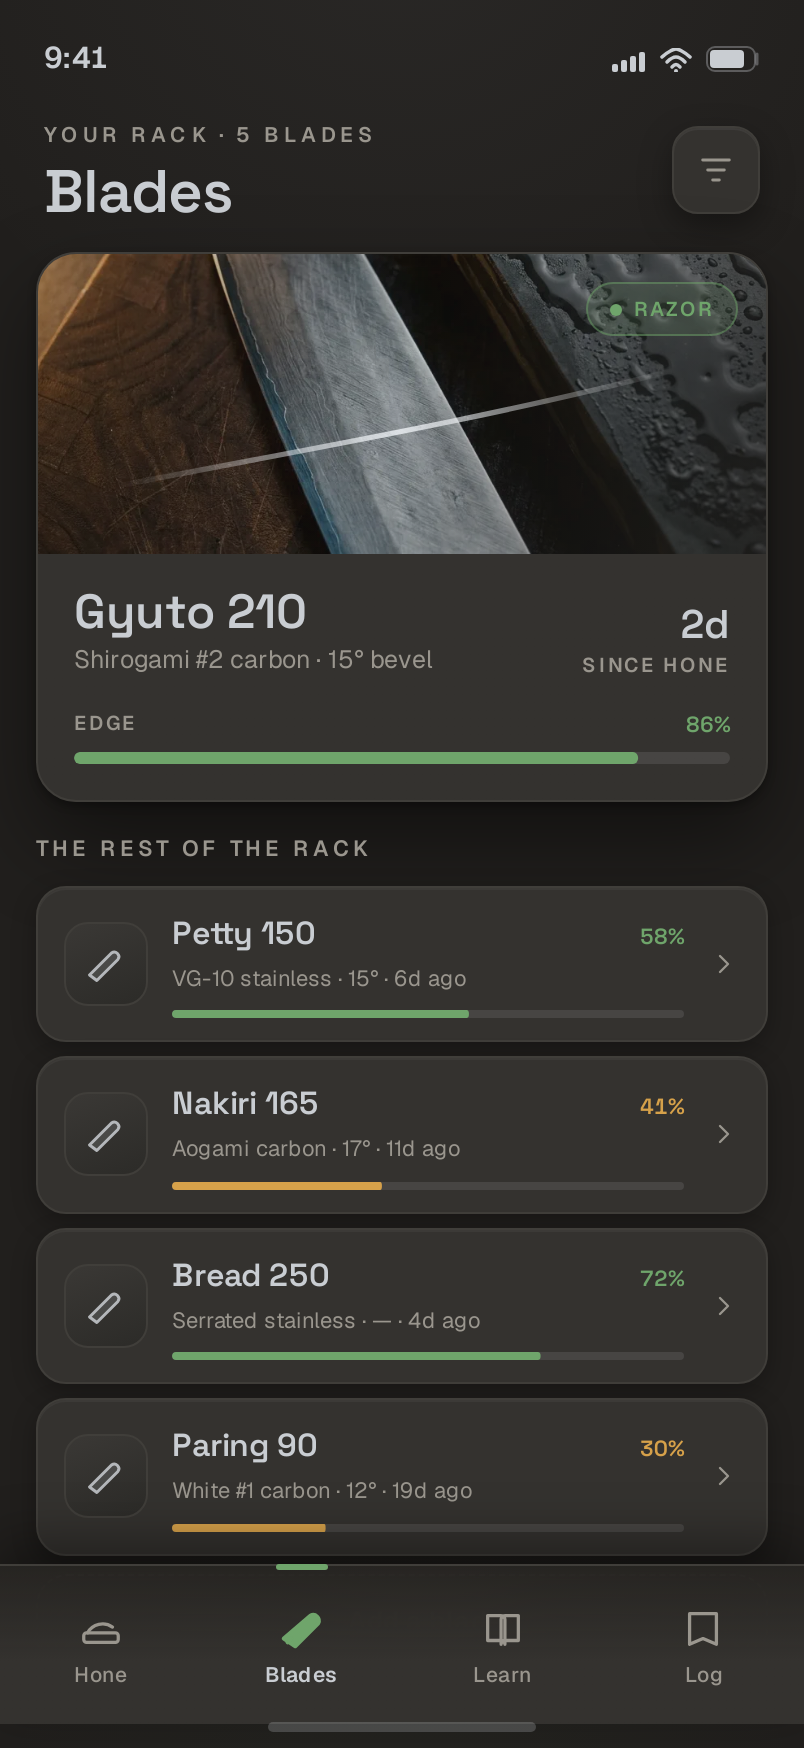Tap the Paring 90 knife icon

pos(106,1476)
